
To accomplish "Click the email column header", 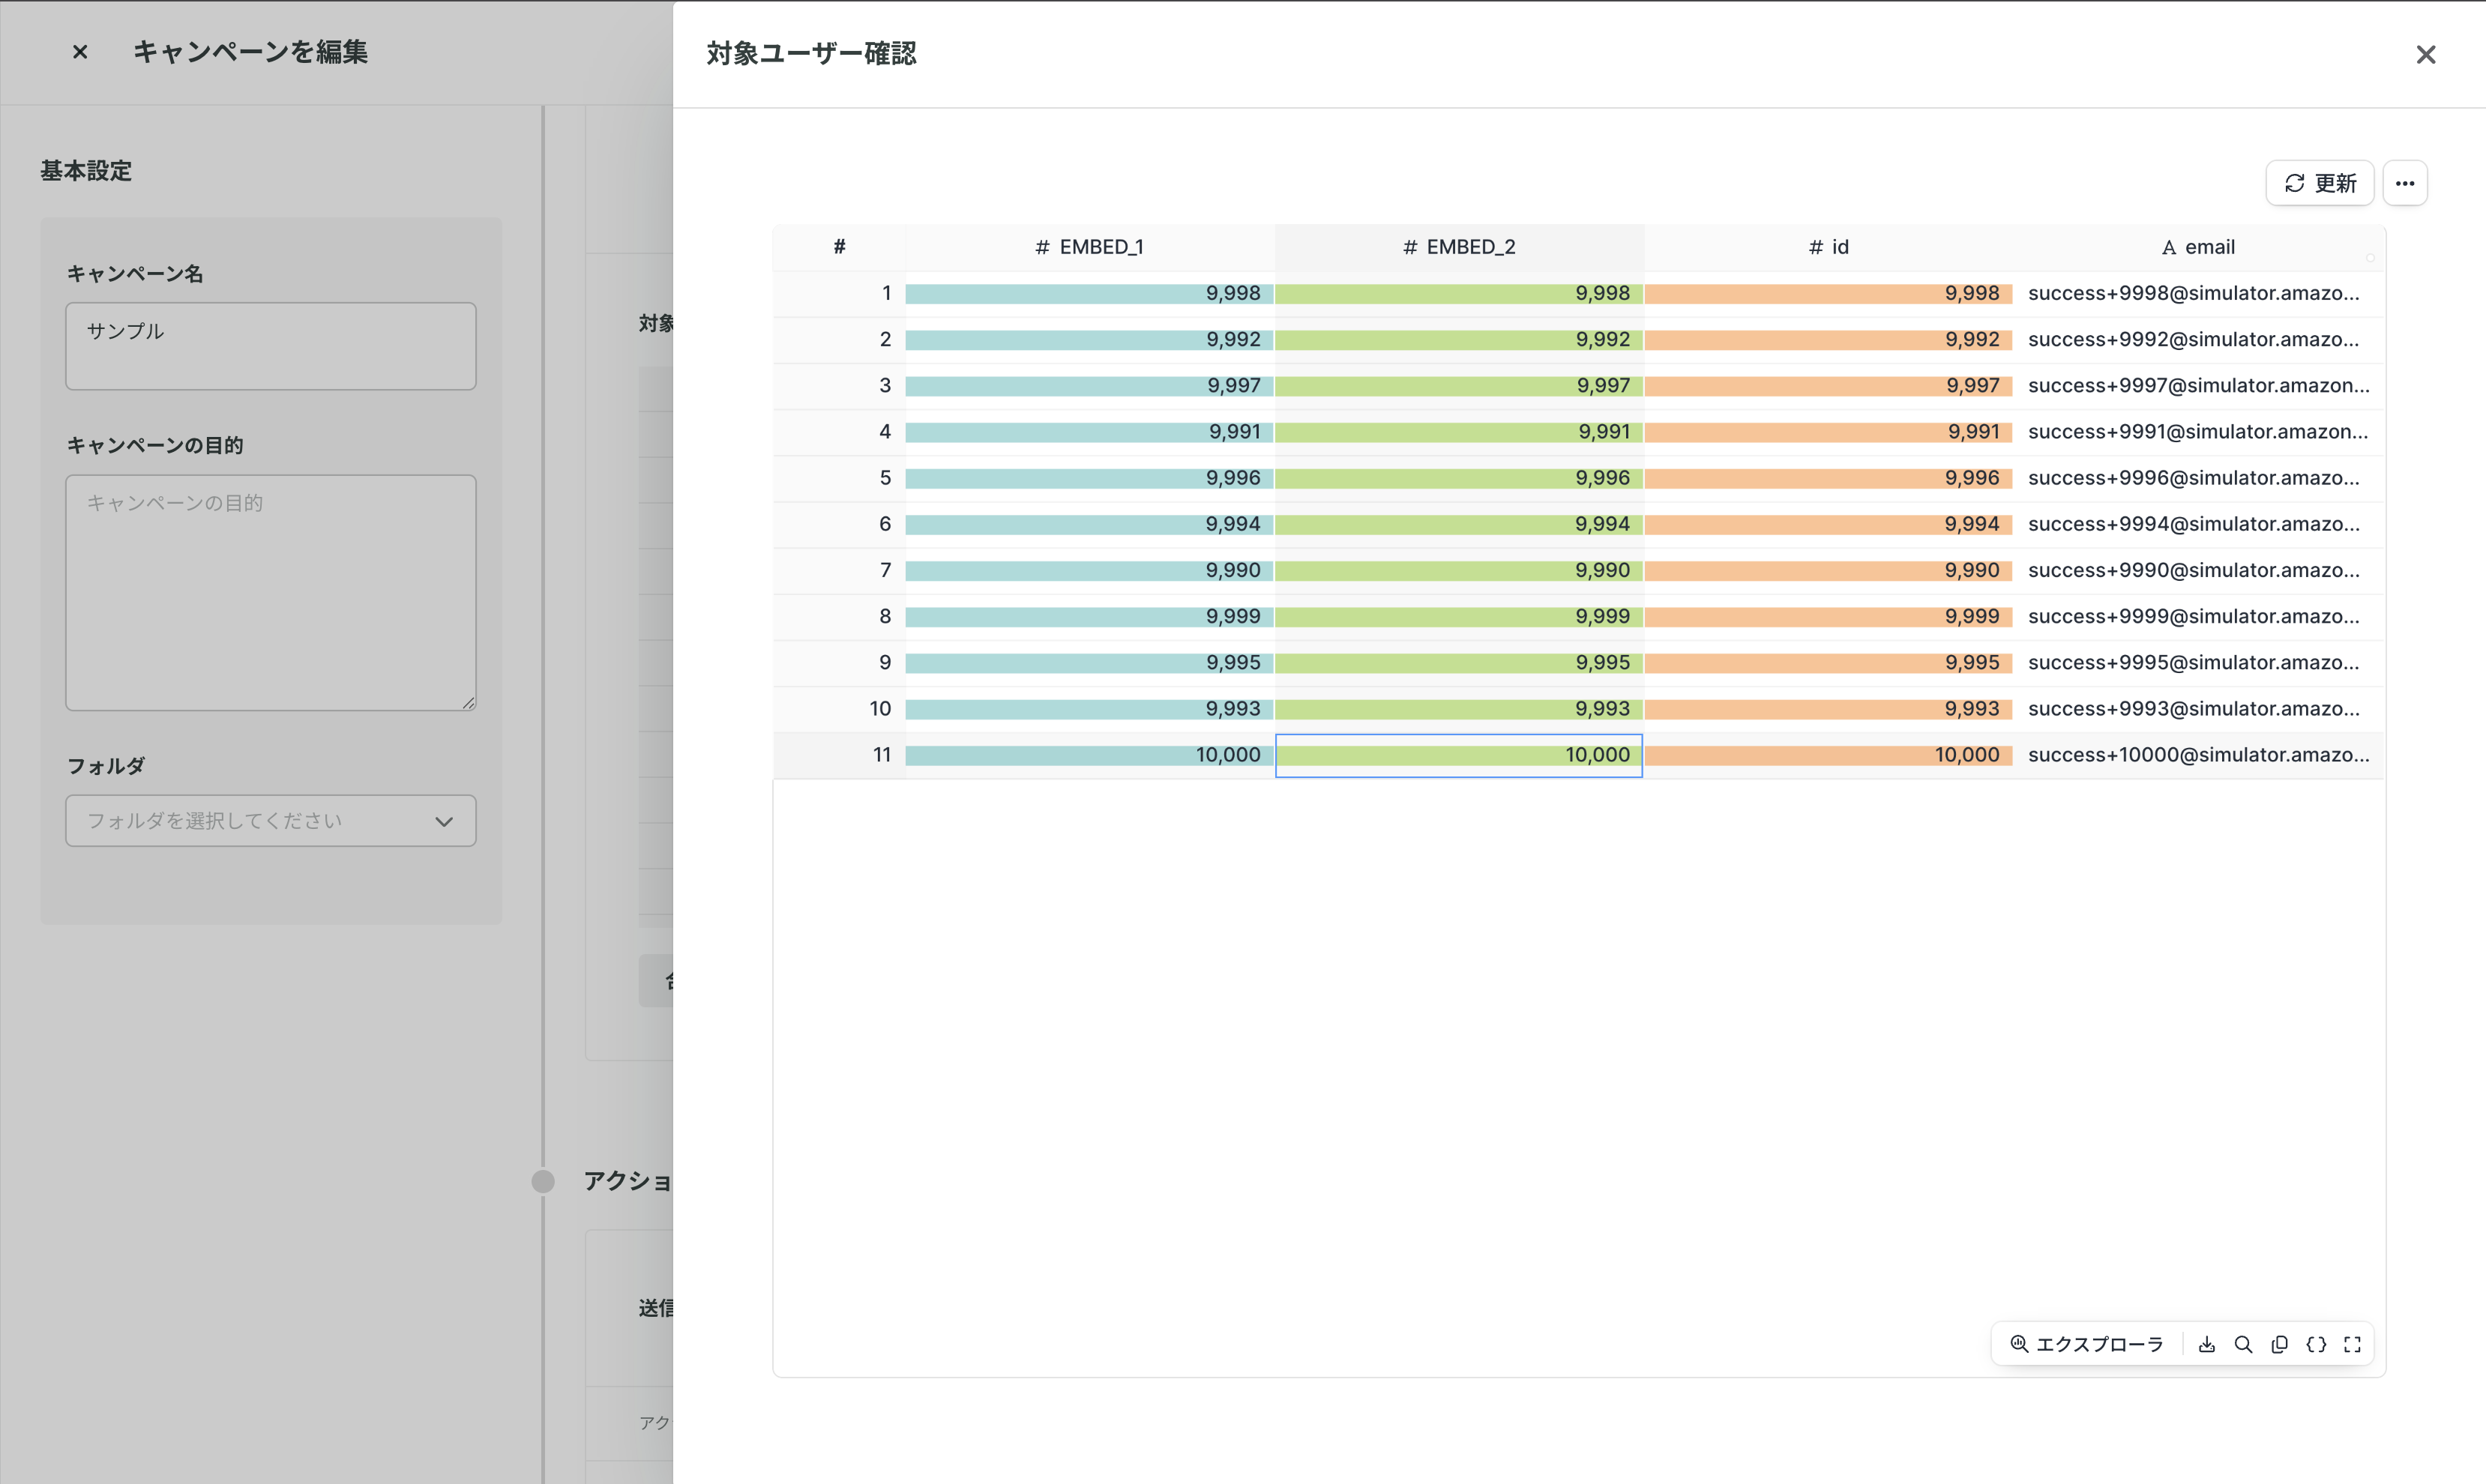I will [x=2198, y=247].
